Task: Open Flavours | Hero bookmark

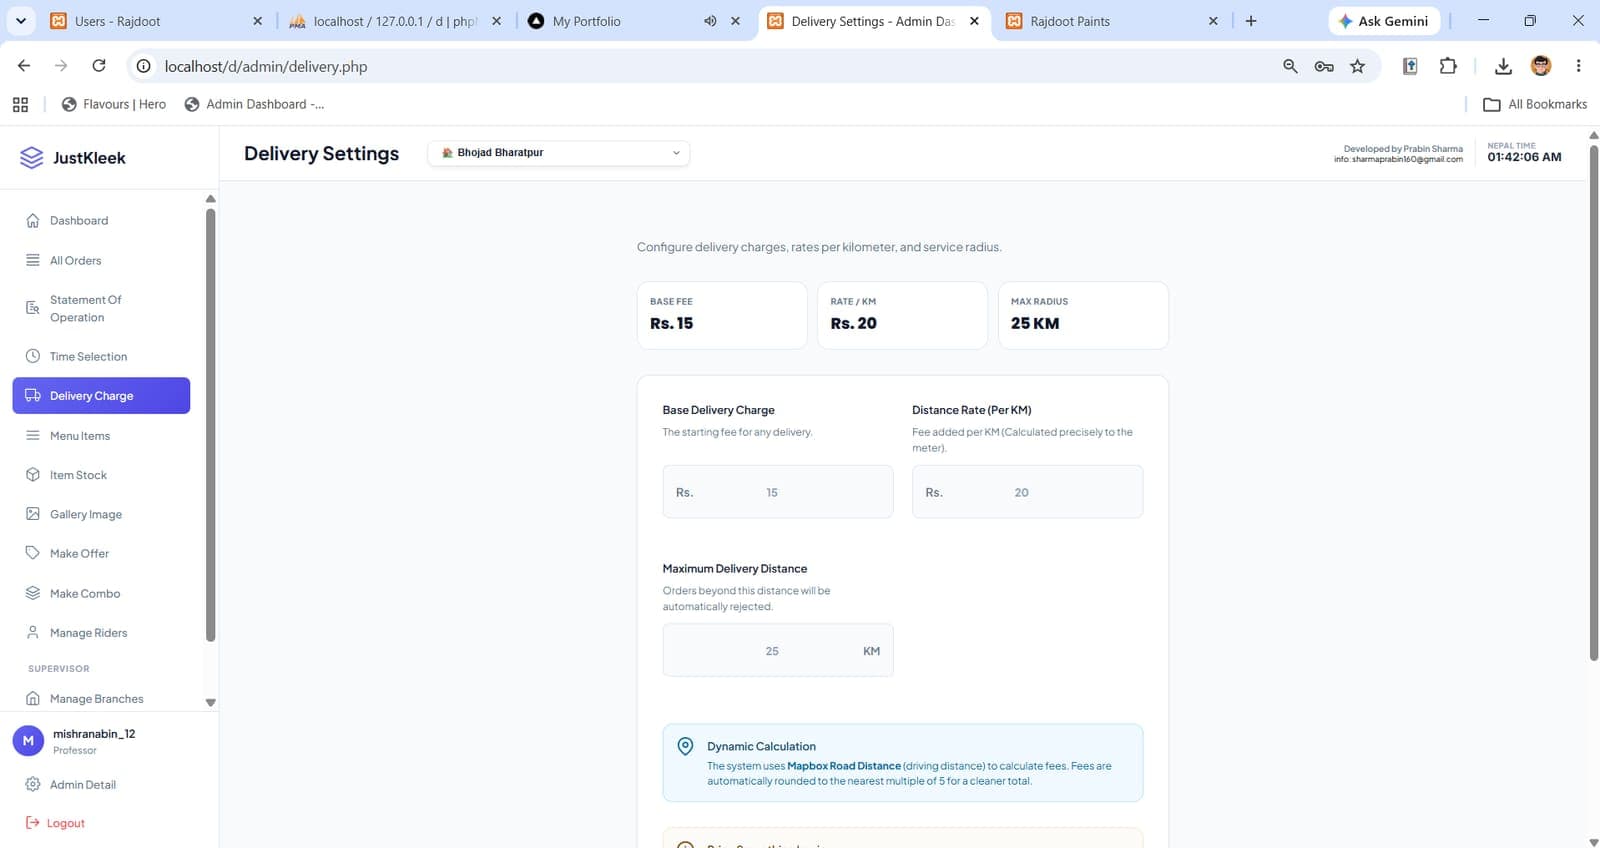Action: (x=114, y=104)
